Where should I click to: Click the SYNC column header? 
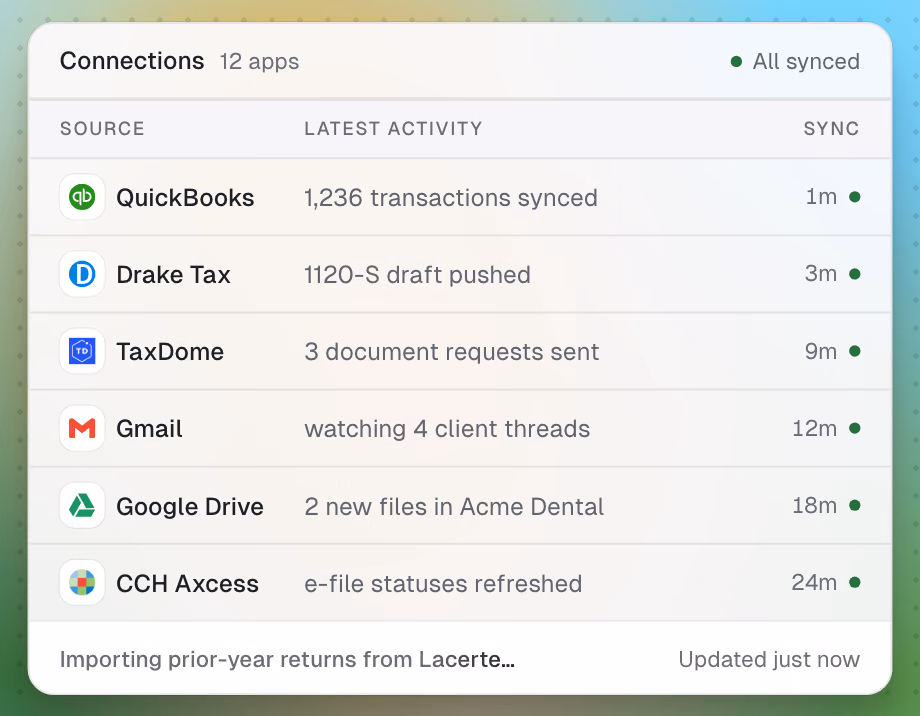[x=831, y=129]
